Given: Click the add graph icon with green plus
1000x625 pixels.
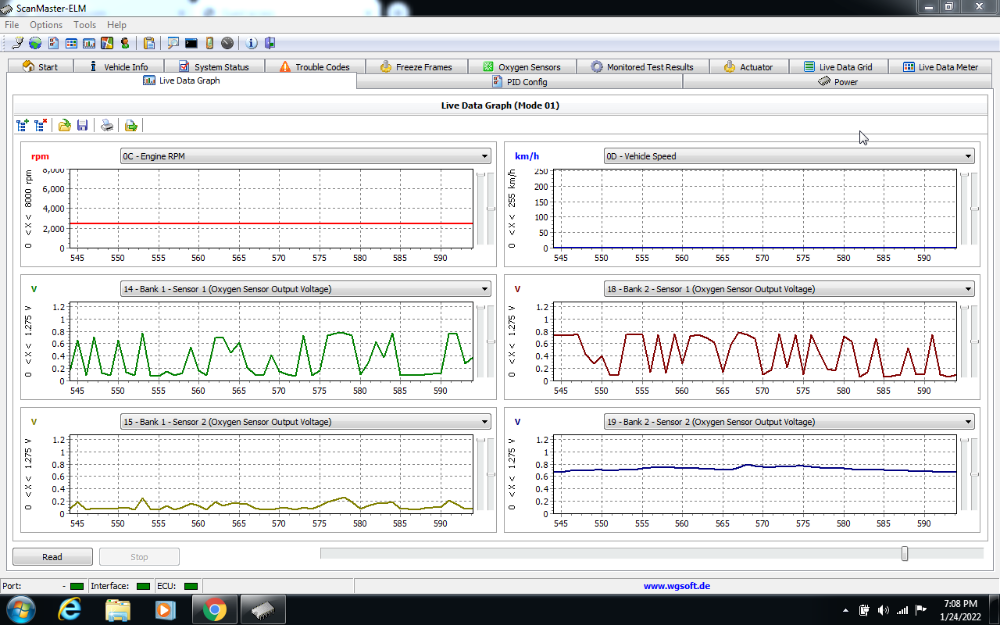Looking at the screenshot, I should pyautogui.click(x=23, y=125).
